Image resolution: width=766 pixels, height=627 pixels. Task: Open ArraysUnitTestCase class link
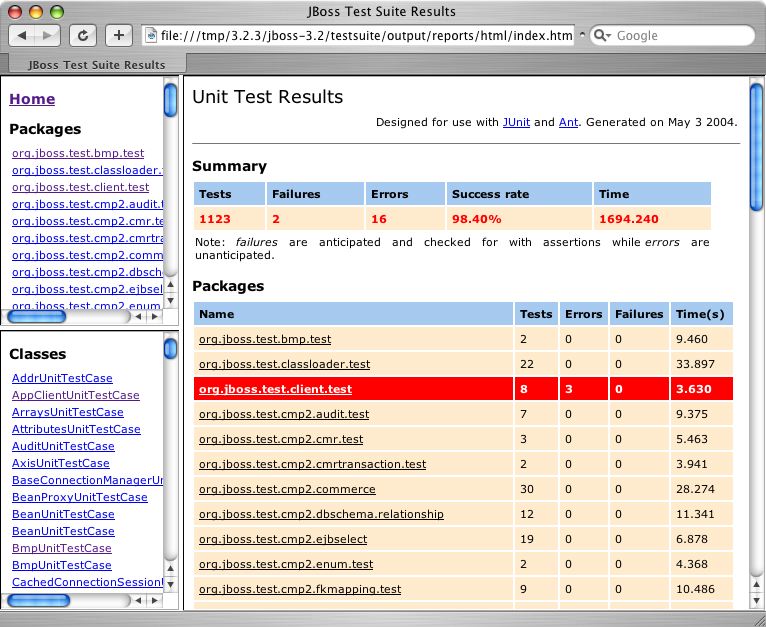[68, 412]
